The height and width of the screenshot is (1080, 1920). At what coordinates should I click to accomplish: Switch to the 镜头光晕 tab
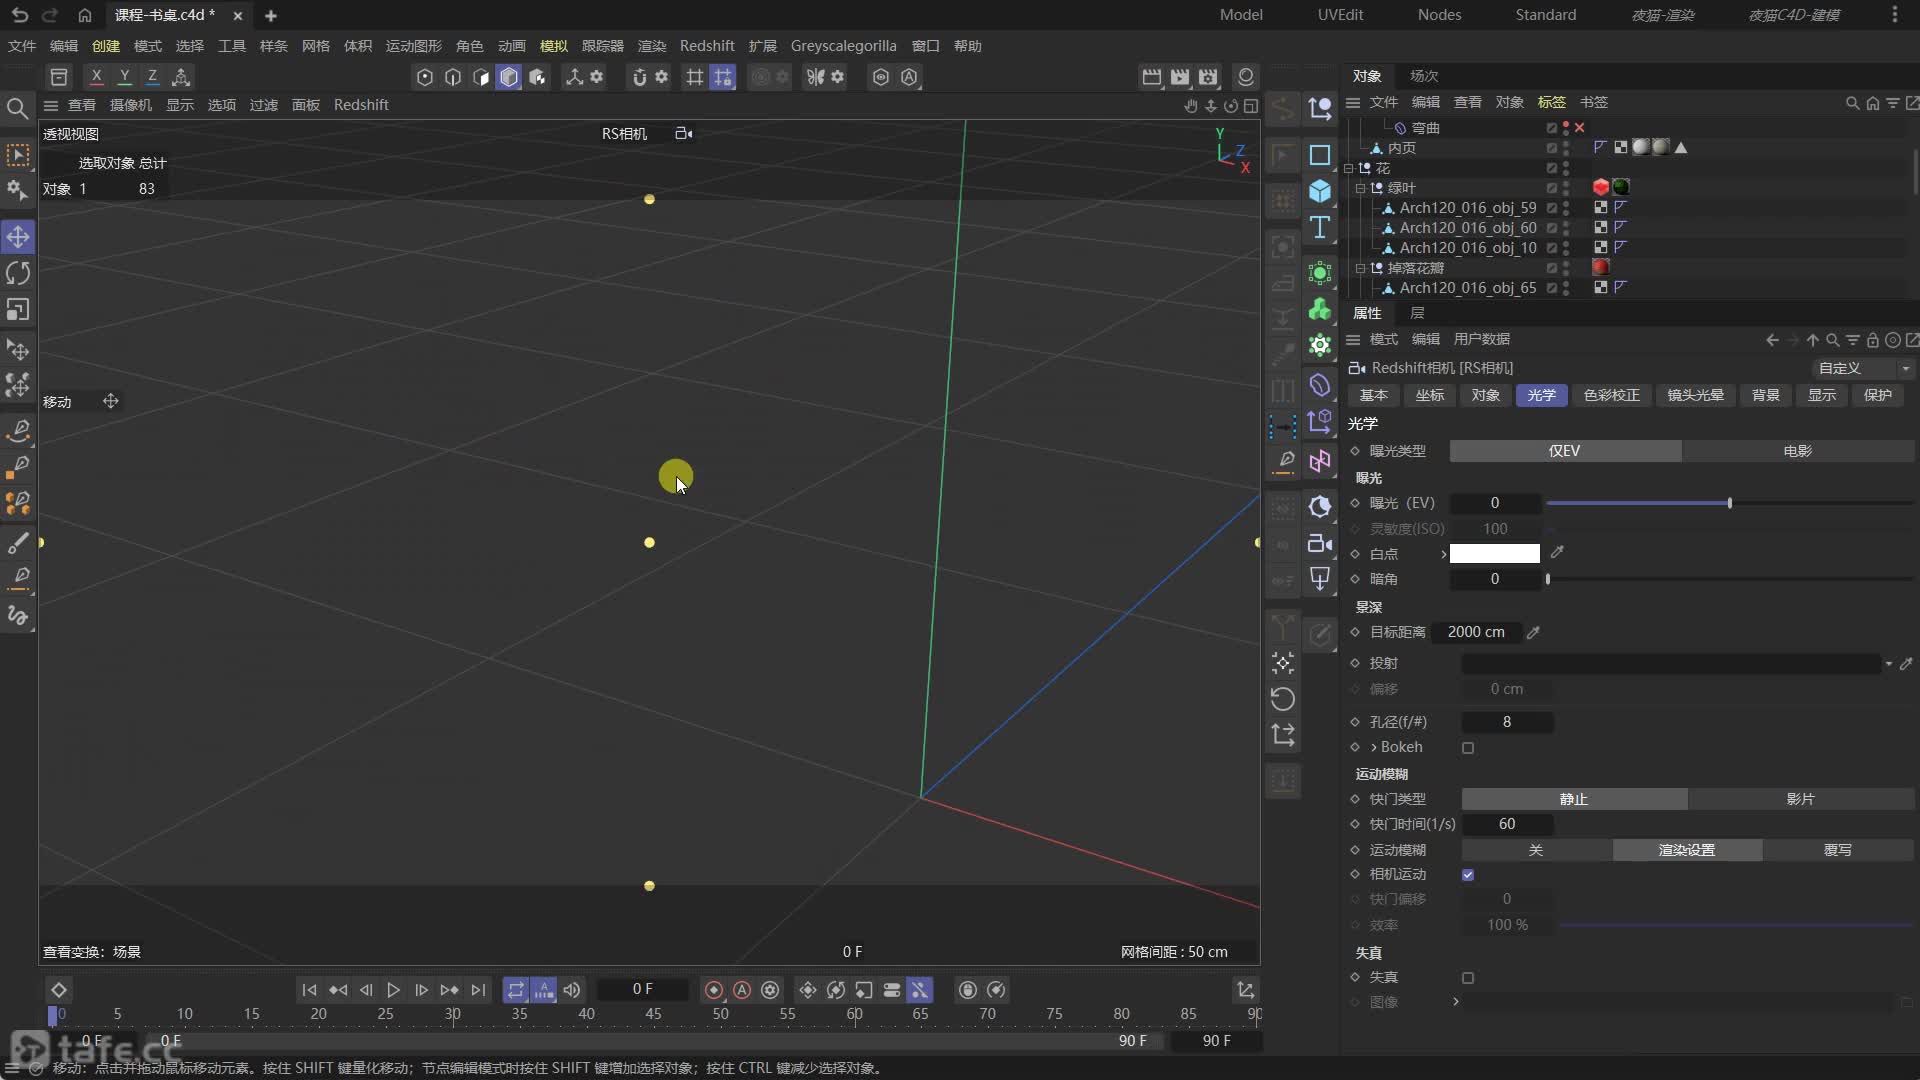(x=1696, y=395)
